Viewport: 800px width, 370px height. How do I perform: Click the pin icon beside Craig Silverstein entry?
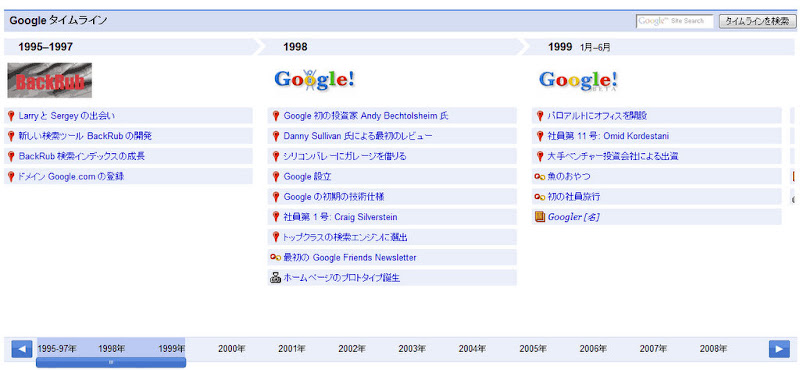[276, 217]
